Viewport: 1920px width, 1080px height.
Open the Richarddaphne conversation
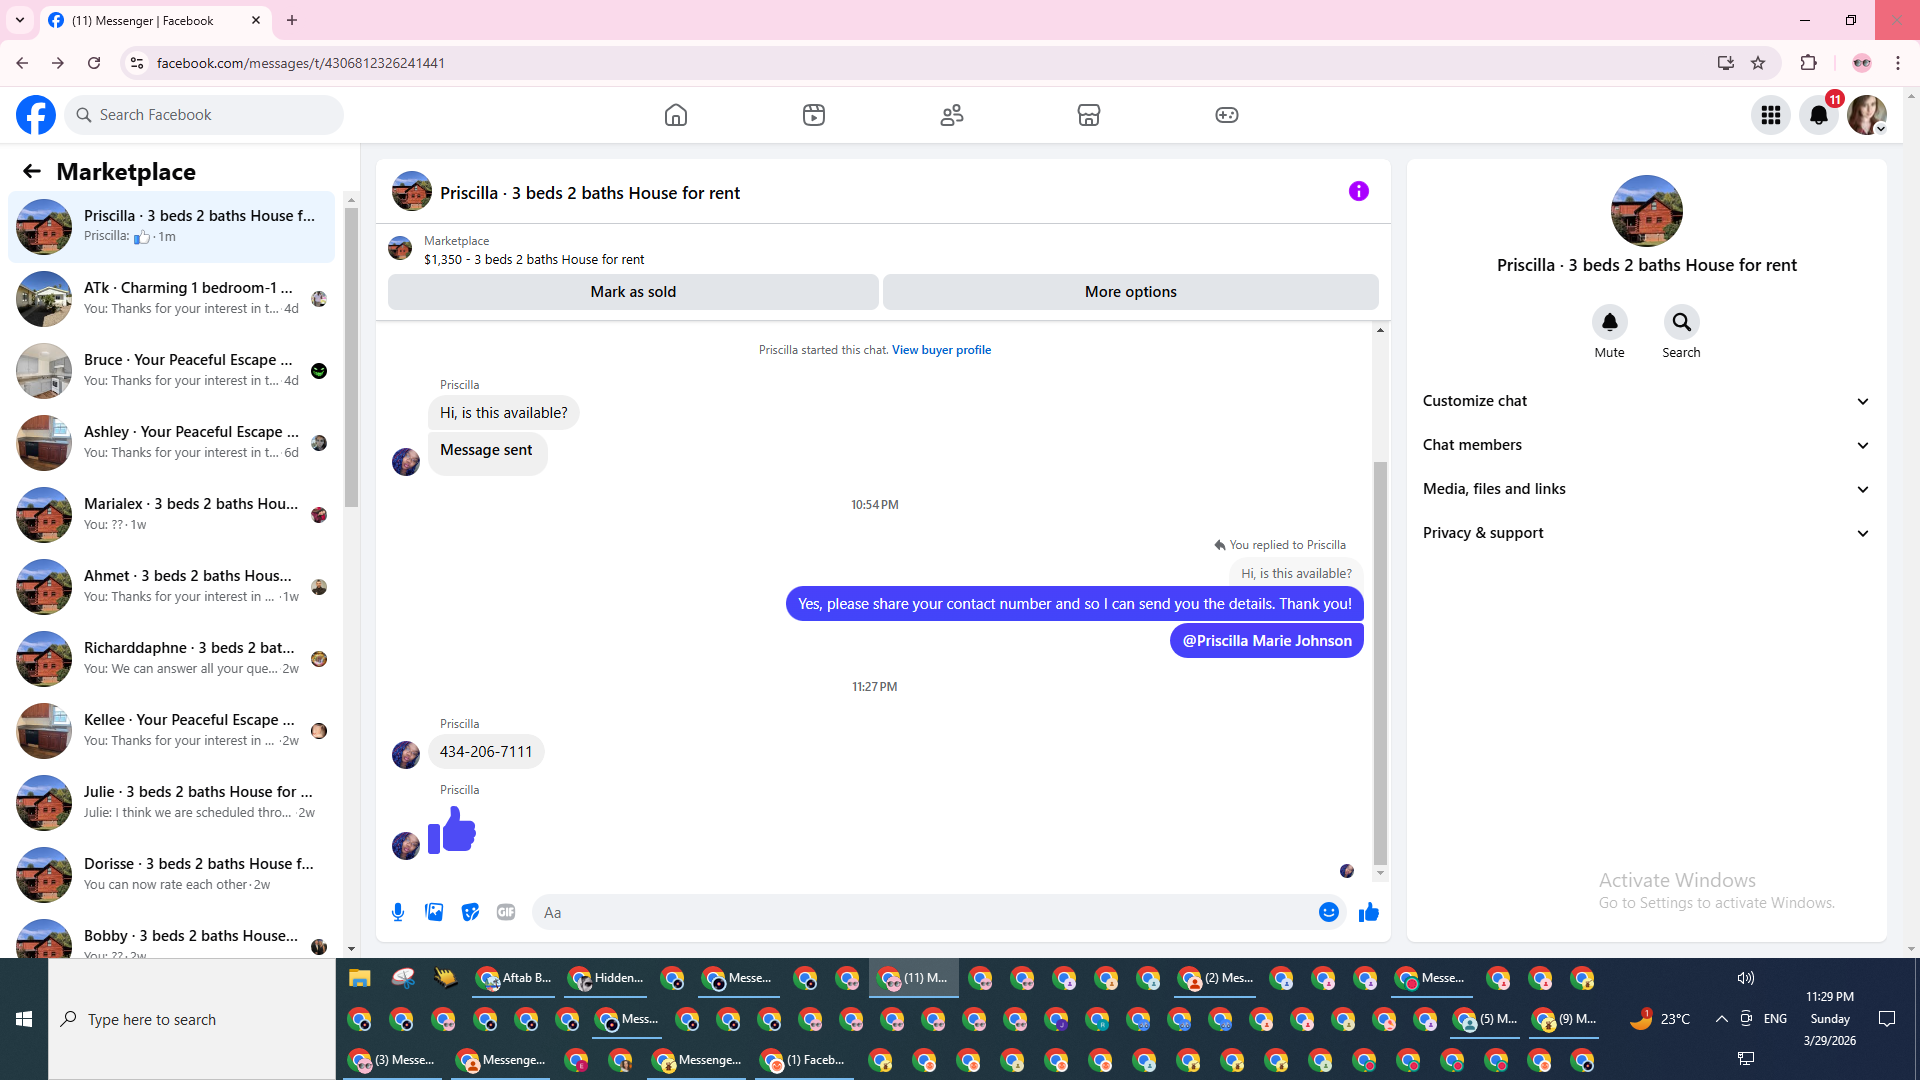coord(171,658)
